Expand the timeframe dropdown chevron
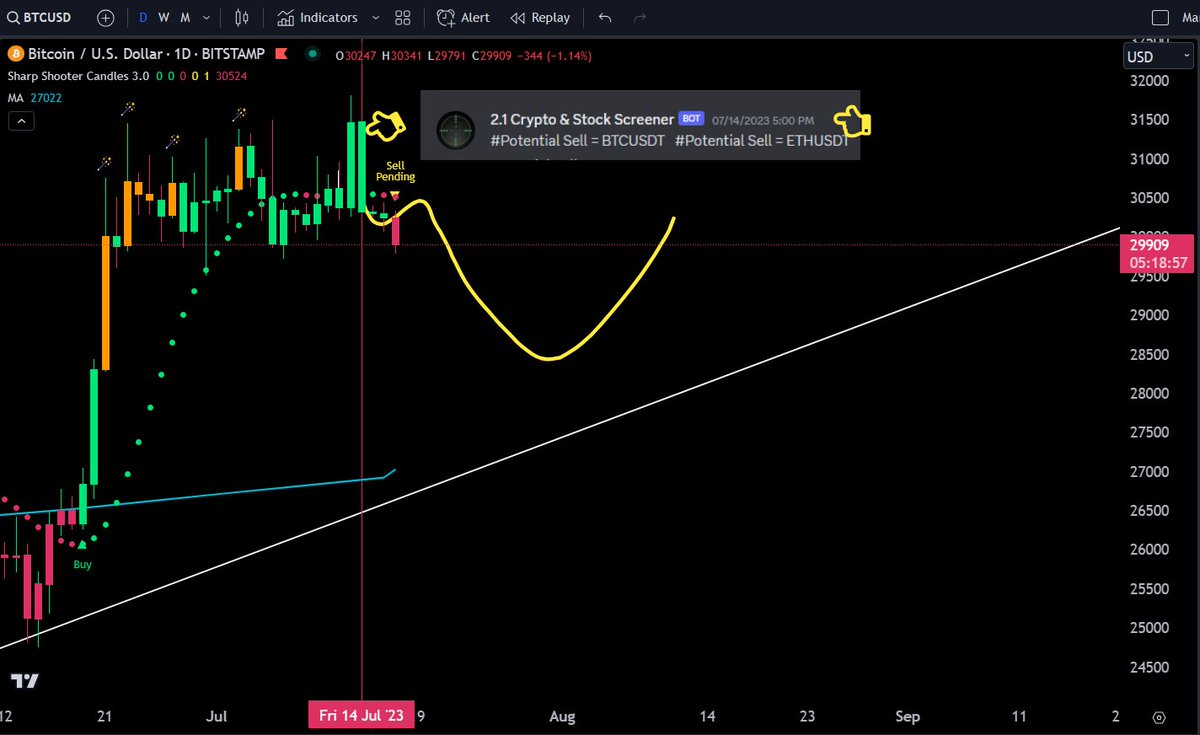Image resolution: width=1200 pixels, height=735 pixels. click(205, 17)
